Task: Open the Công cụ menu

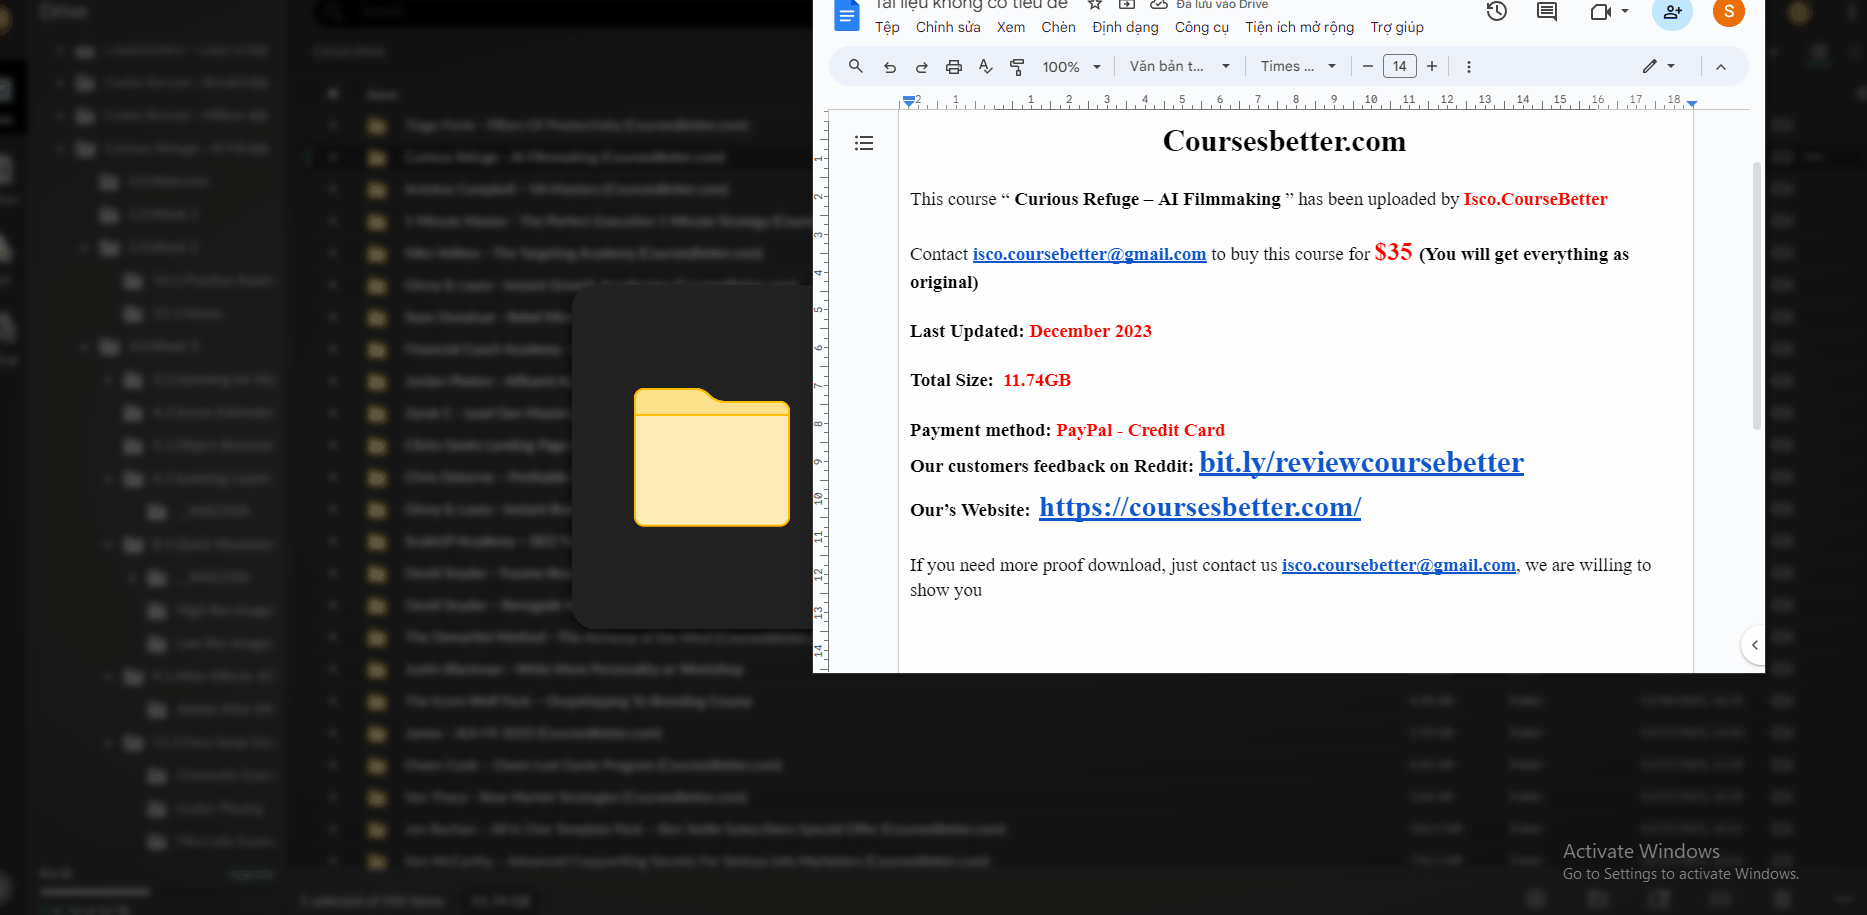Action: 1201,27
